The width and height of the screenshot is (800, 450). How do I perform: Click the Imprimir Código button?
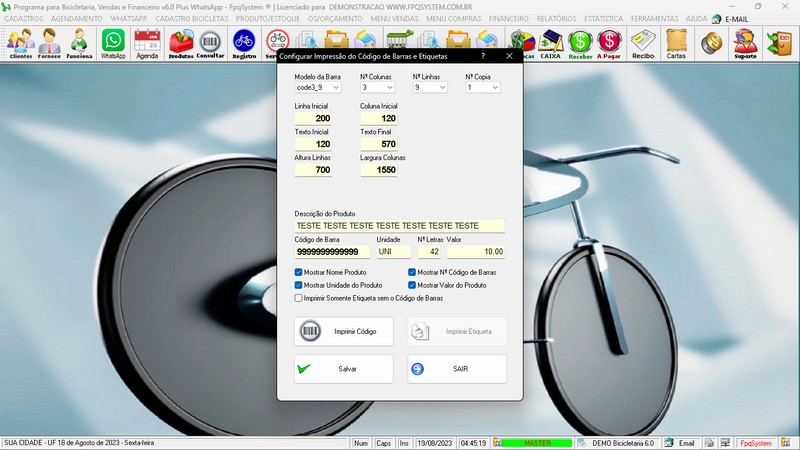pos(344,331)
